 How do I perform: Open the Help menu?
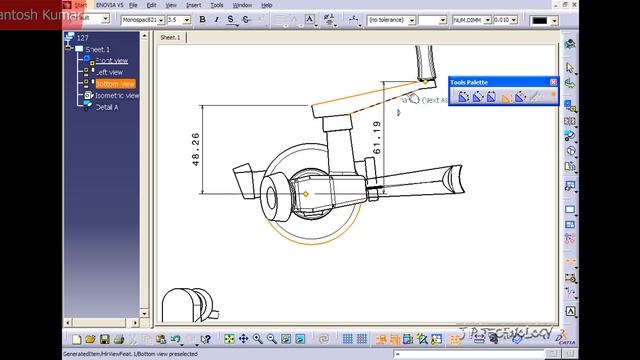pos(267,5)
